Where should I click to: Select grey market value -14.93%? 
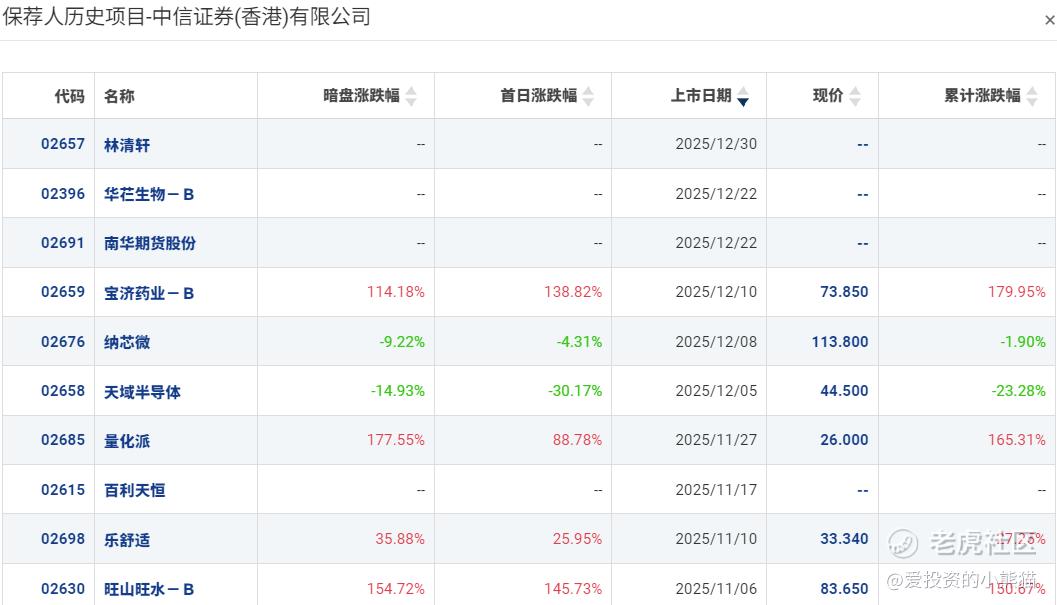tap(398, 391)
